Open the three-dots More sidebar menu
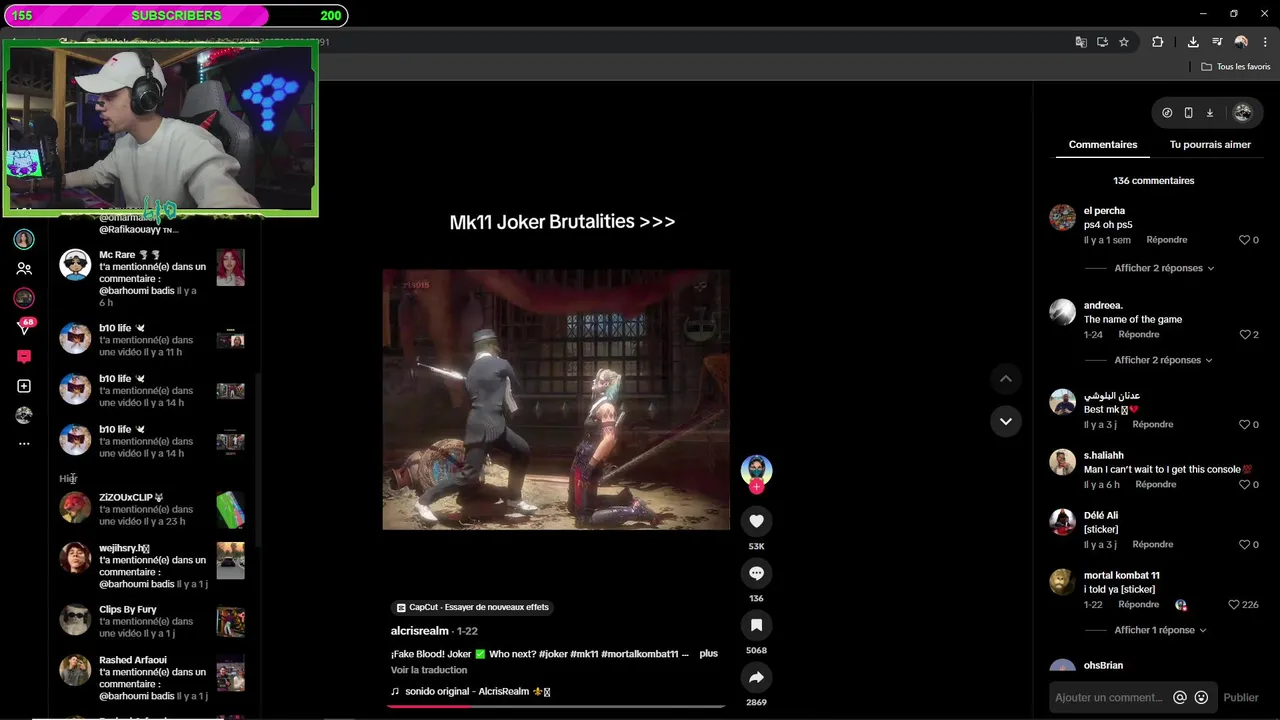Viewport: 1280px width, 720px height. point(24,443)
